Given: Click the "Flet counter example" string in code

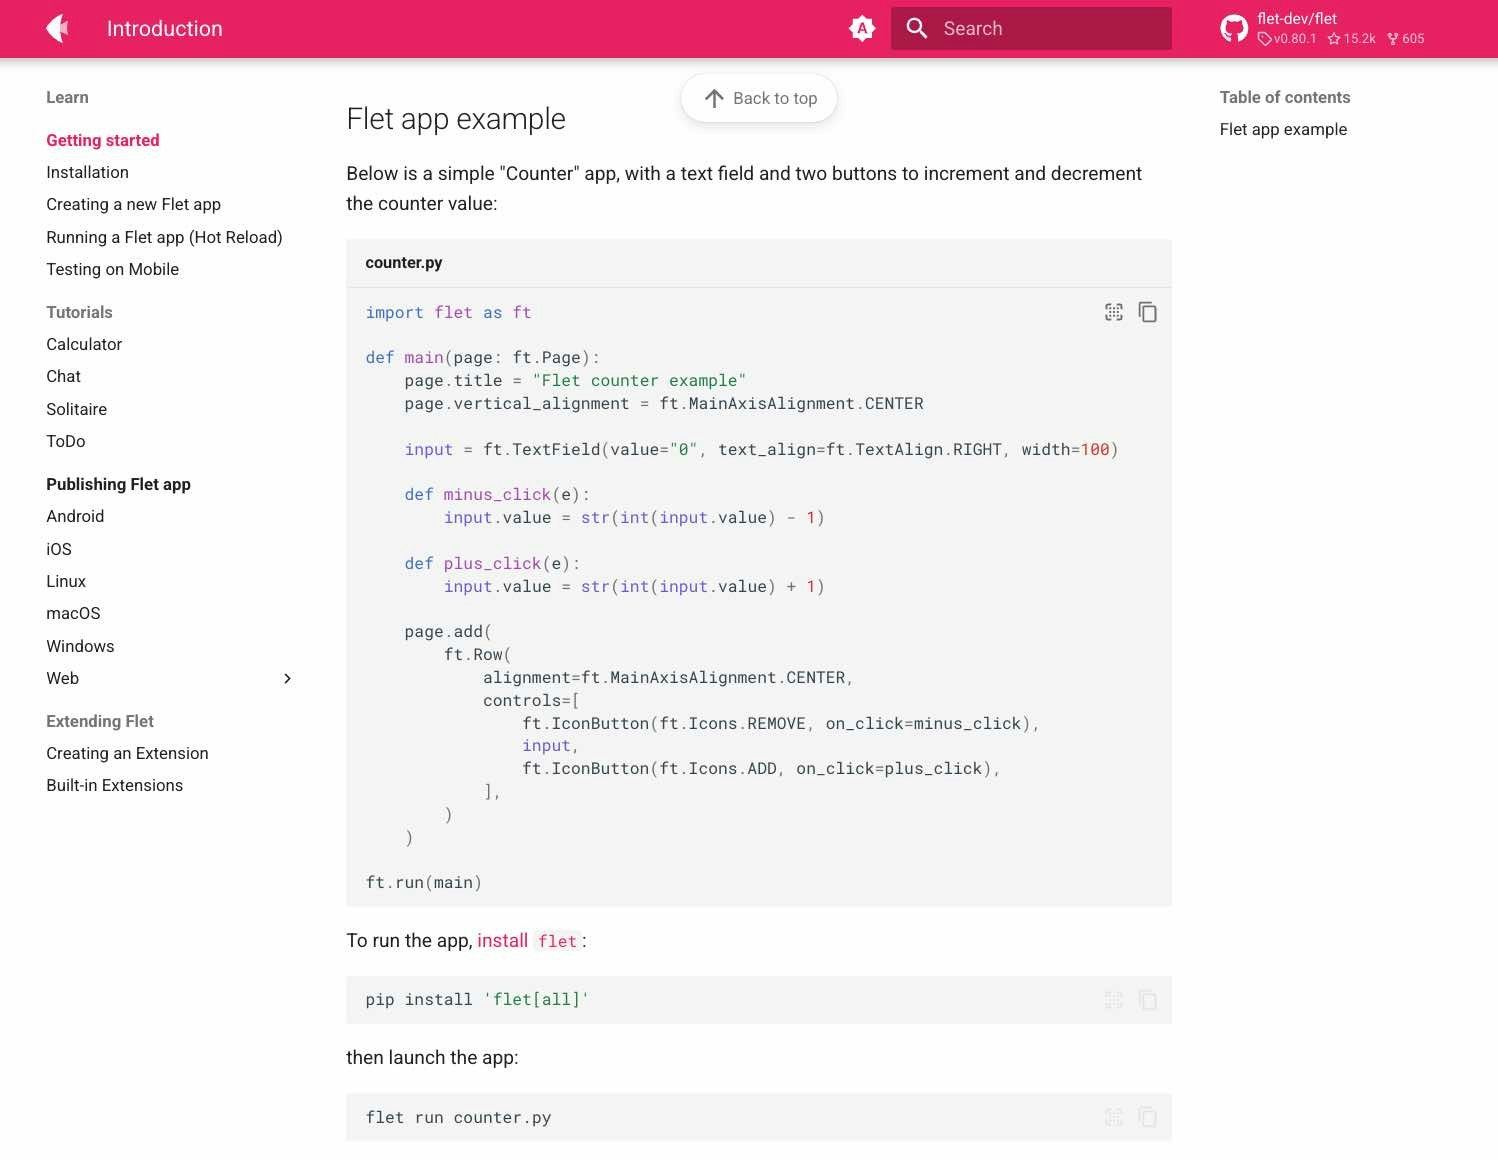Looking at the screenshot, I should 639,380.
